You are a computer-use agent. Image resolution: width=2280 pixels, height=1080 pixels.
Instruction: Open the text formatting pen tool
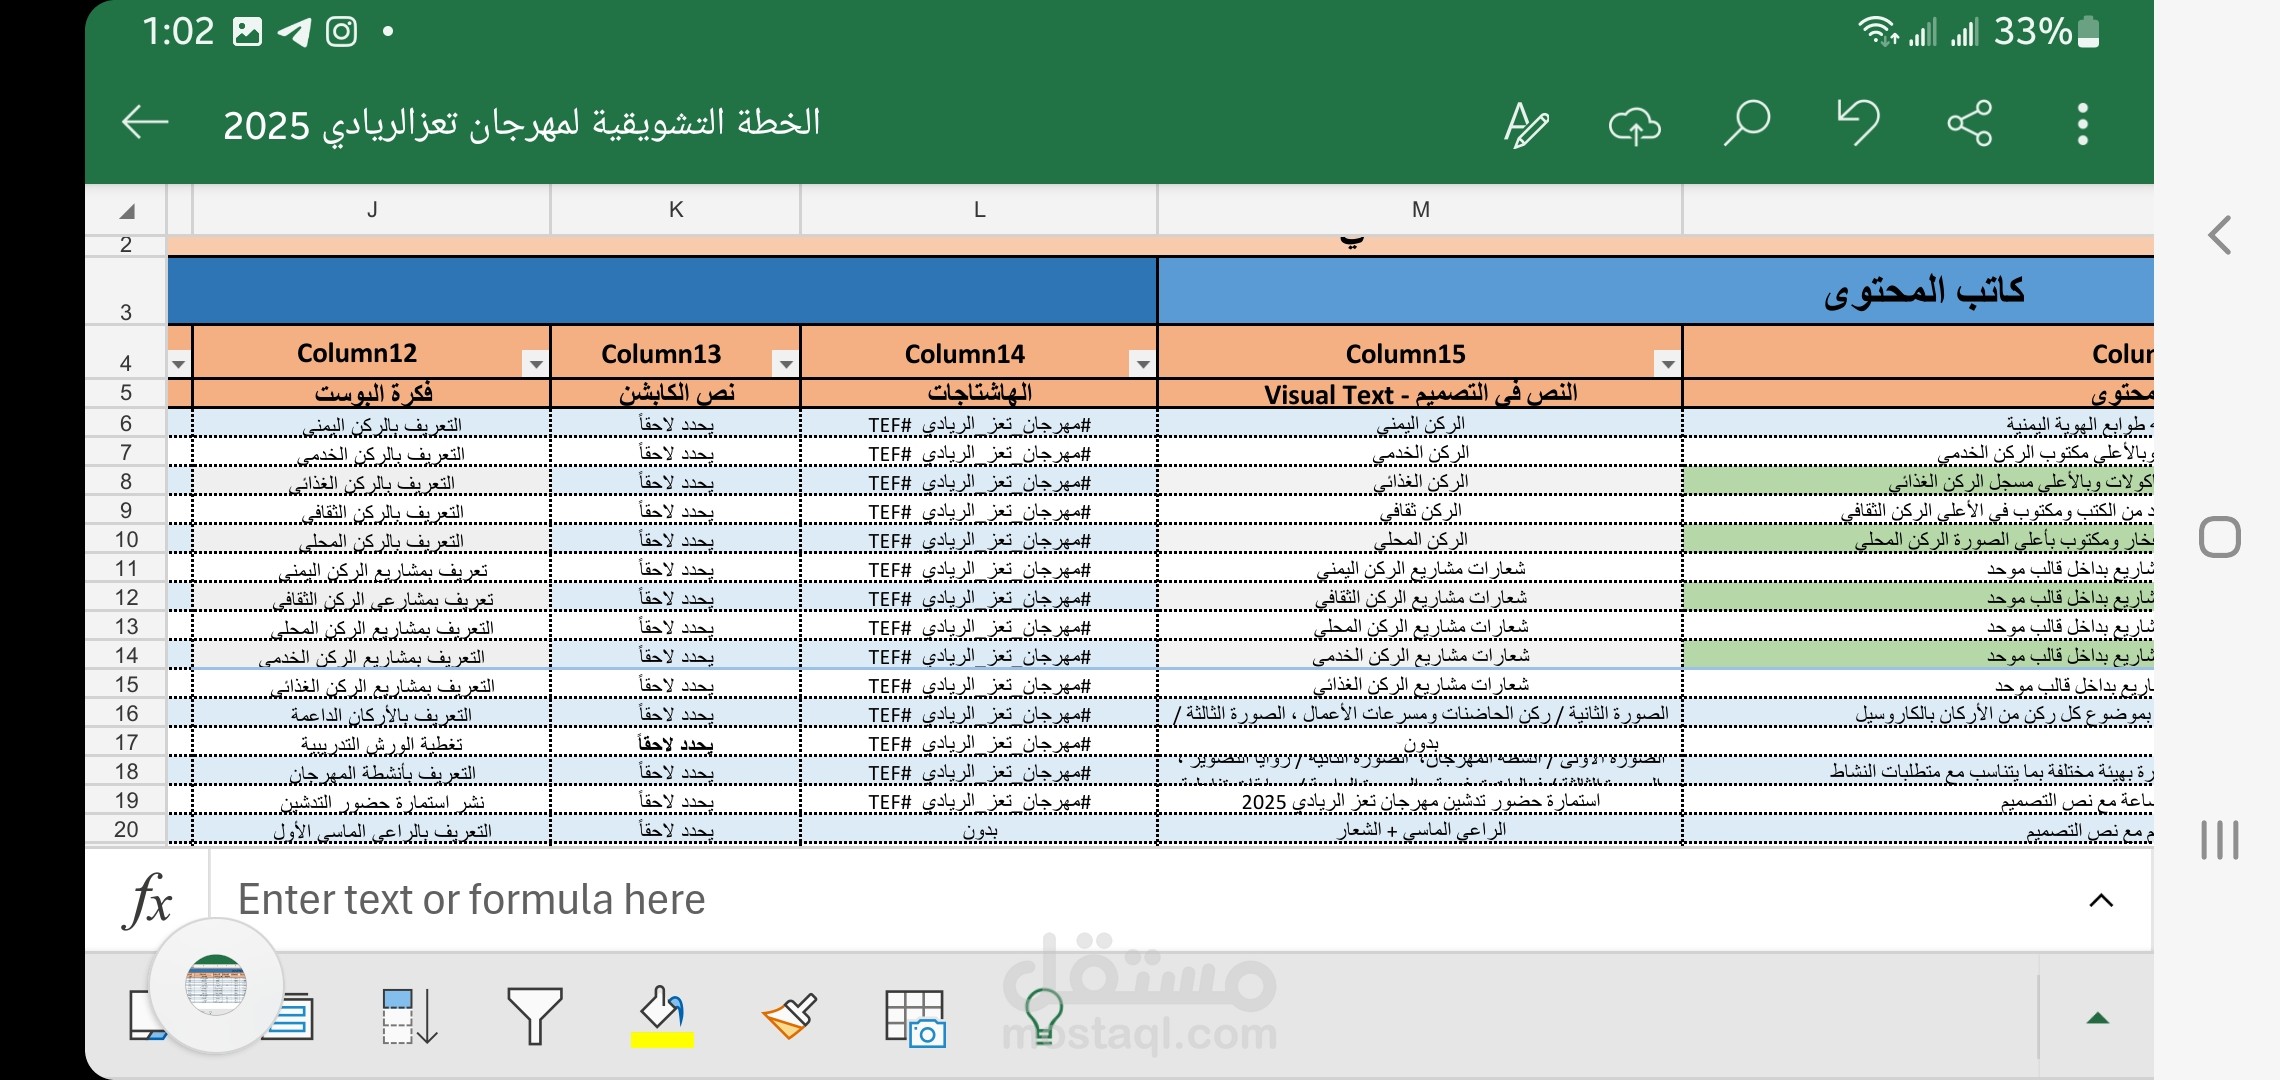[1526, 123]
